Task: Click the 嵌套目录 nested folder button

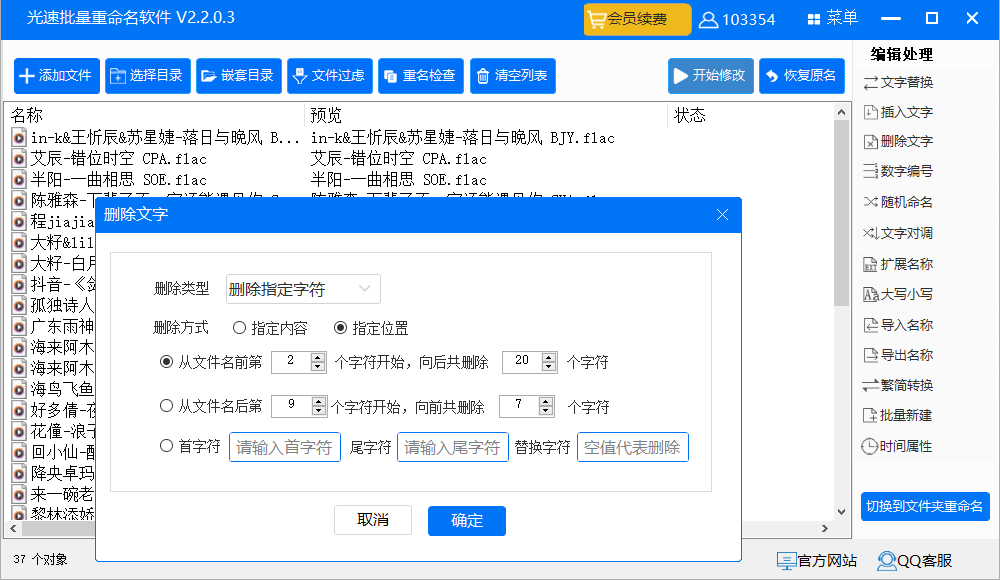Action: click(239, 76)
